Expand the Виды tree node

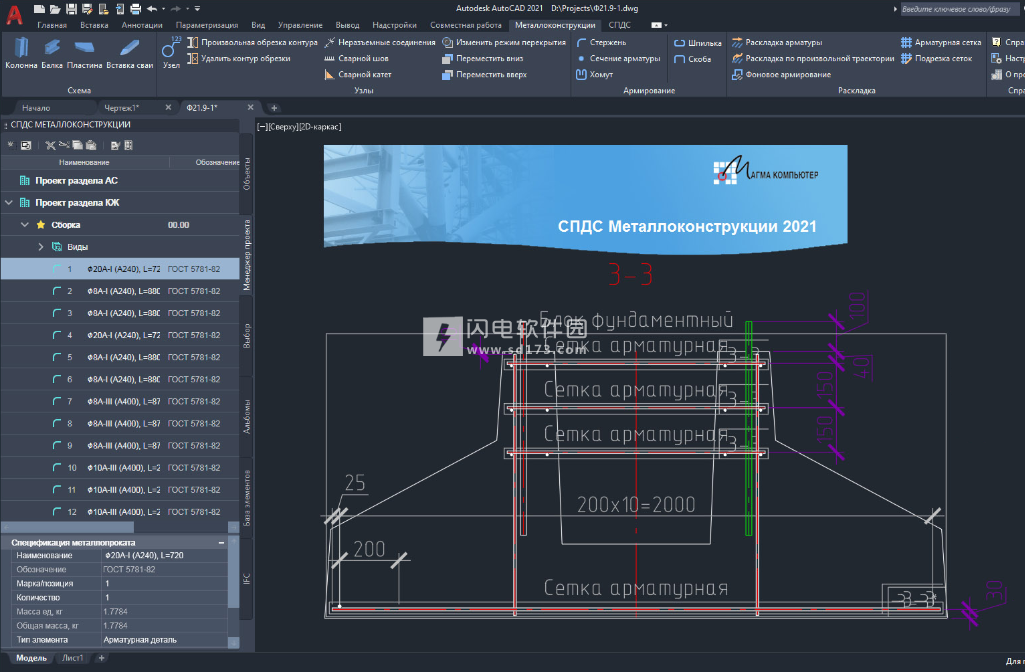pyautogui.click(x=41, y=247)
